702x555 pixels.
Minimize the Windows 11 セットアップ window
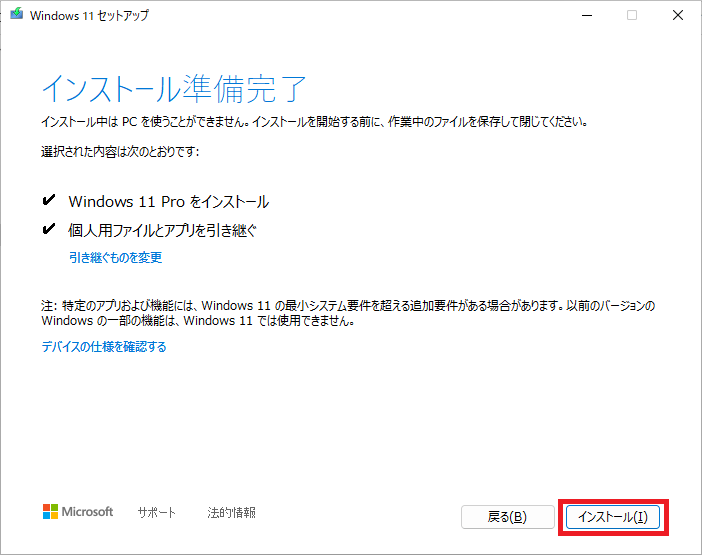point(587,15)
